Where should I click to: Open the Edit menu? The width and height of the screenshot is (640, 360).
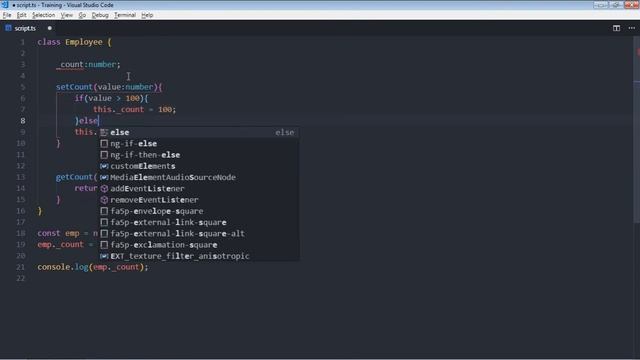tap(21, 15)
